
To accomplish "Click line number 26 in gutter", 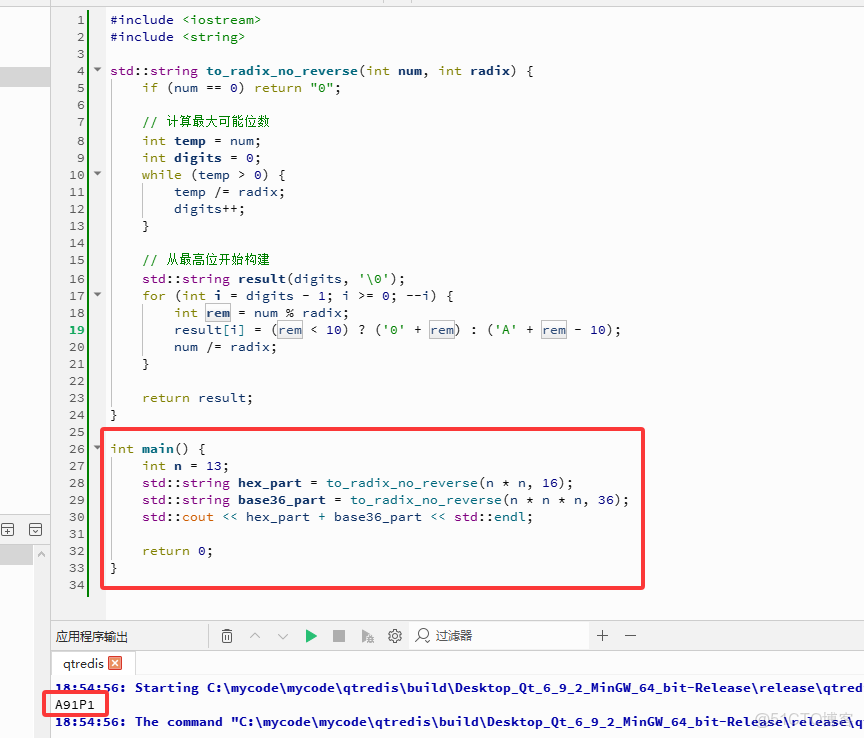I will click(77, 449).
